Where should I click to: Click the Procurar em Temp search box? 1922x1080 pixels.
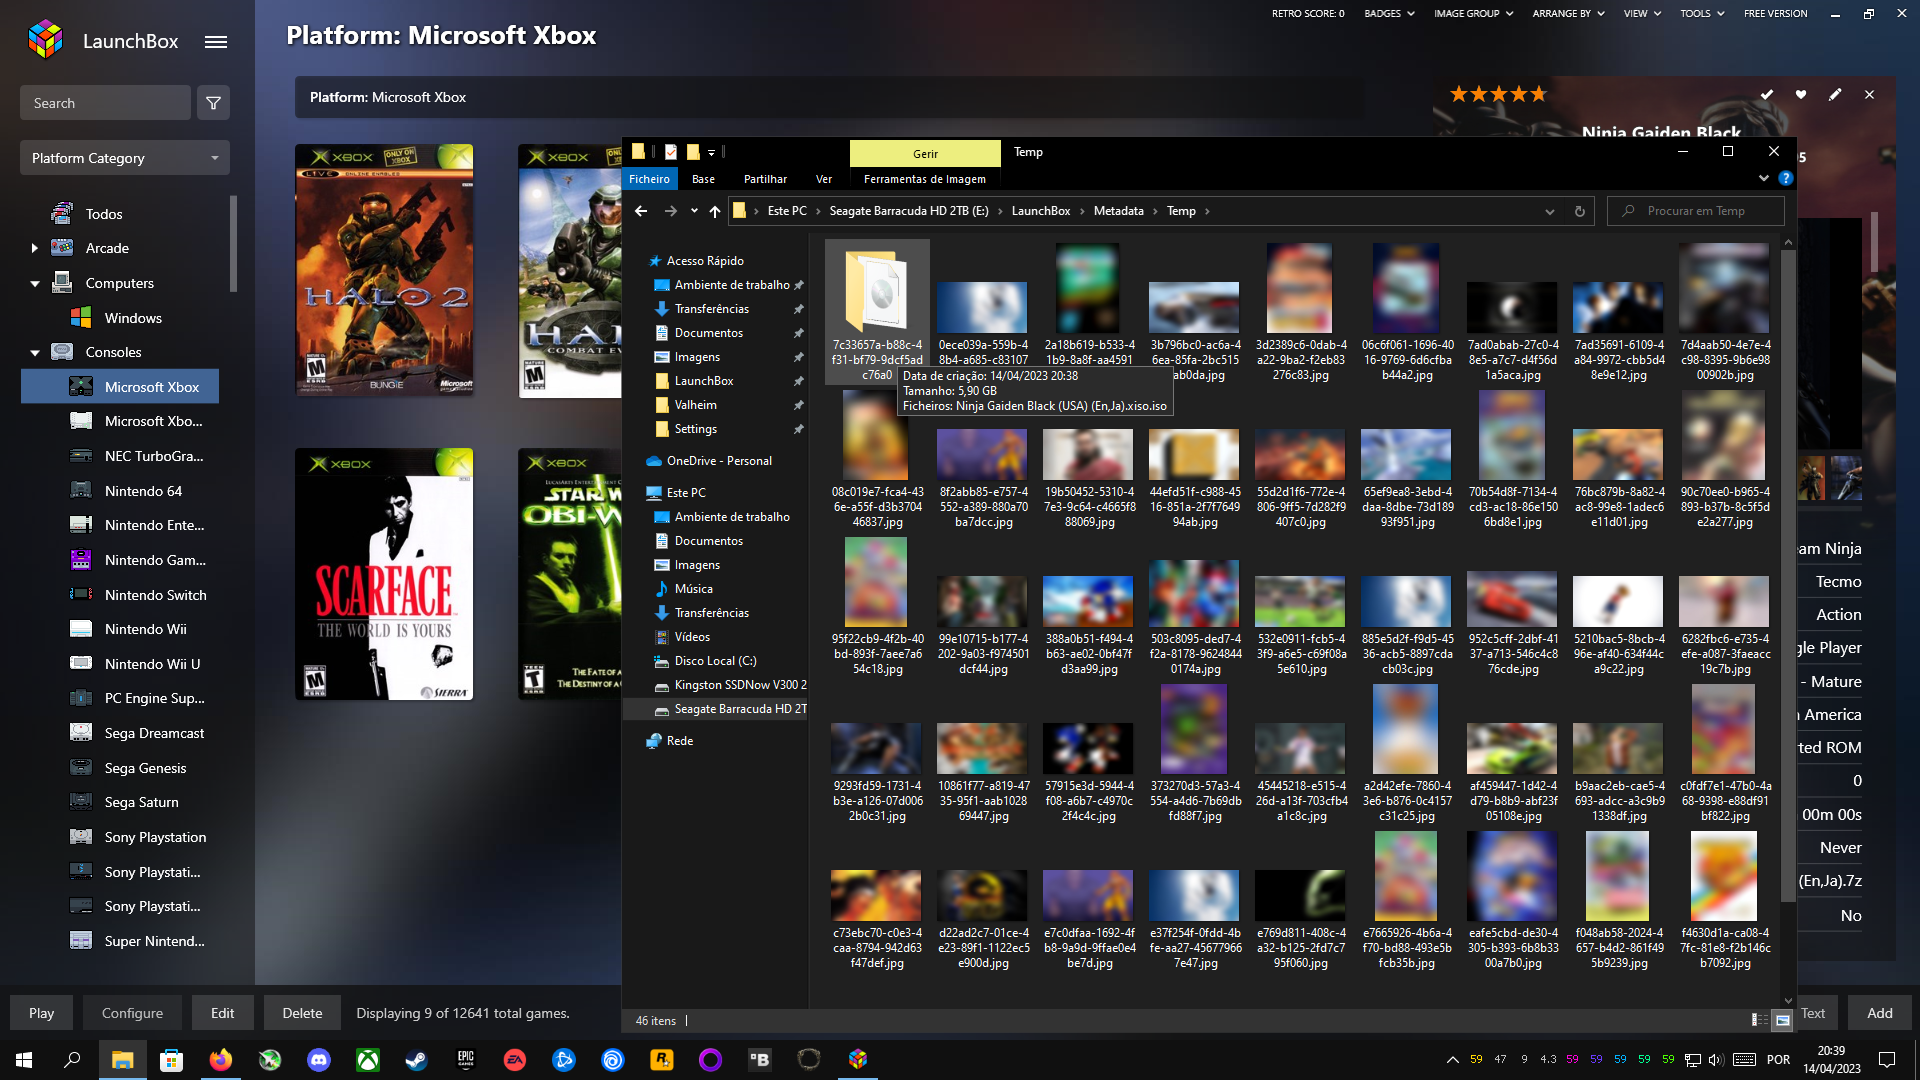pyautogui.click(x=1696, y=211)
